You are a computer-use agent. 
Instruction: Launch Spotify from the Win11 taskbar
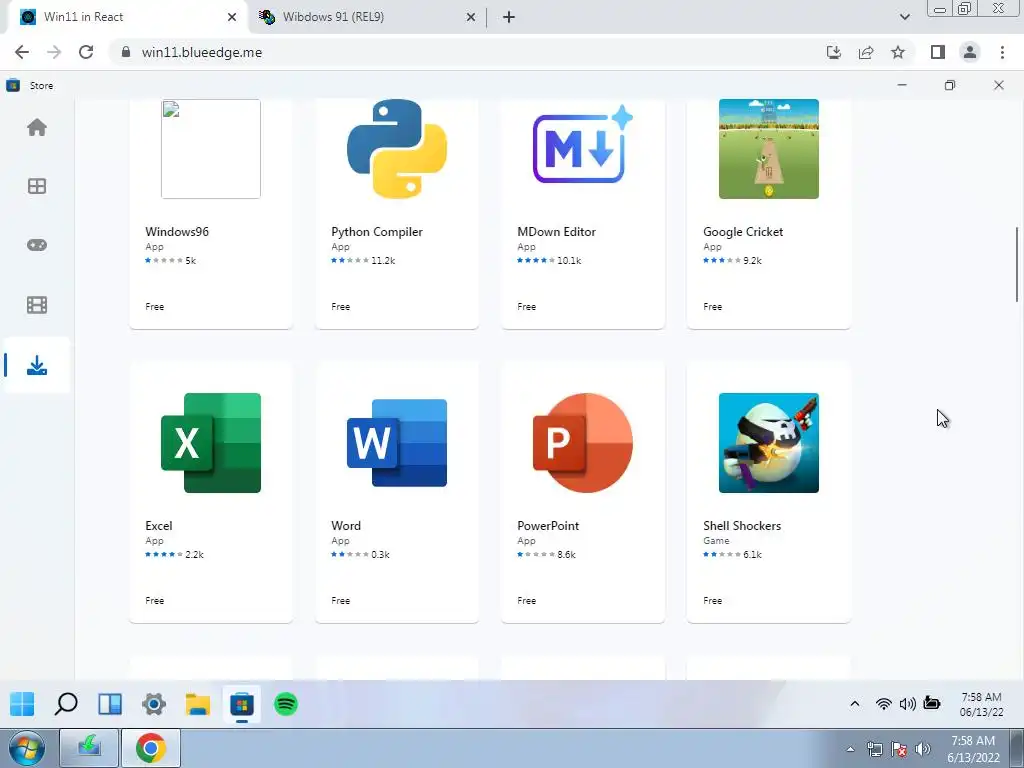click(286, 704)
